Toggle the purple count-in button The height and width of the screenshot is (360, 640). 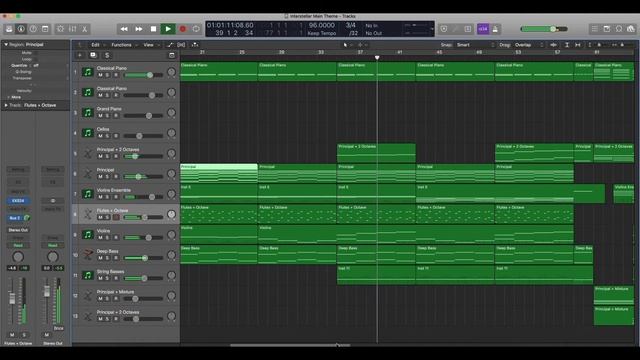coord(483,29)
